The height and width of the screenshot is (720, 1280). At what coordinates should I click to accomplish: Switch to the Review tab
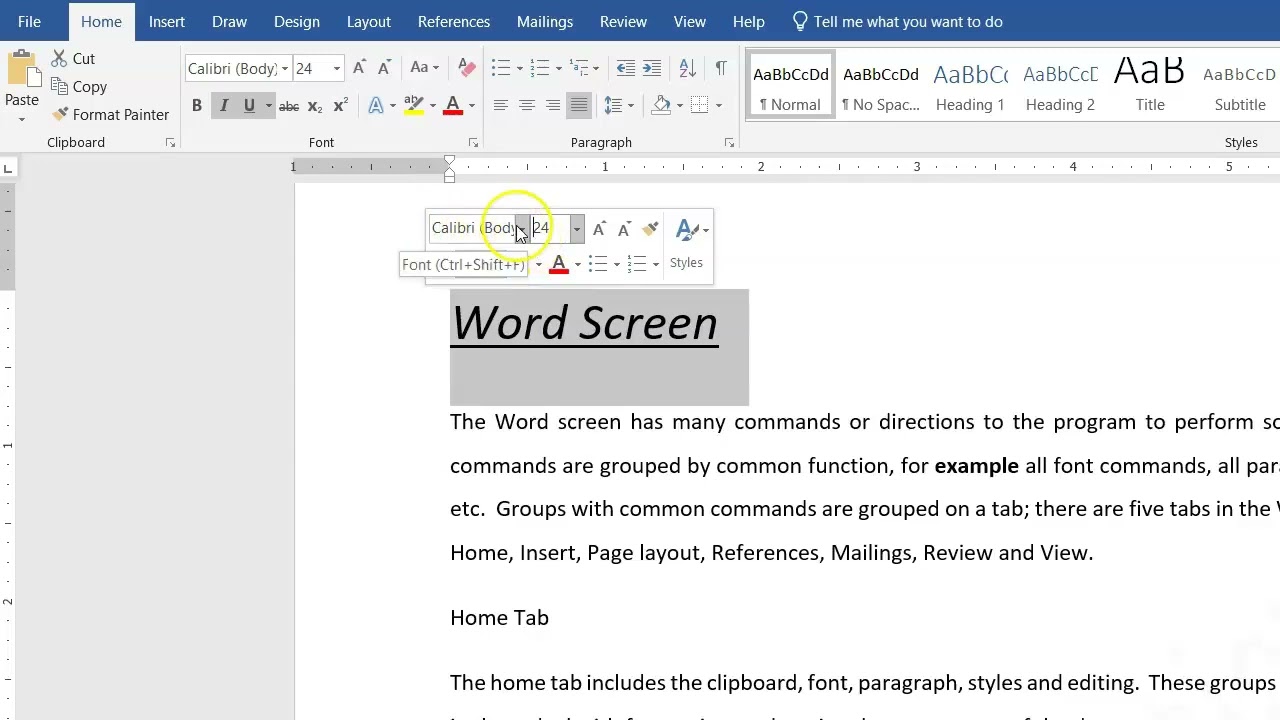tap(623, 21)
